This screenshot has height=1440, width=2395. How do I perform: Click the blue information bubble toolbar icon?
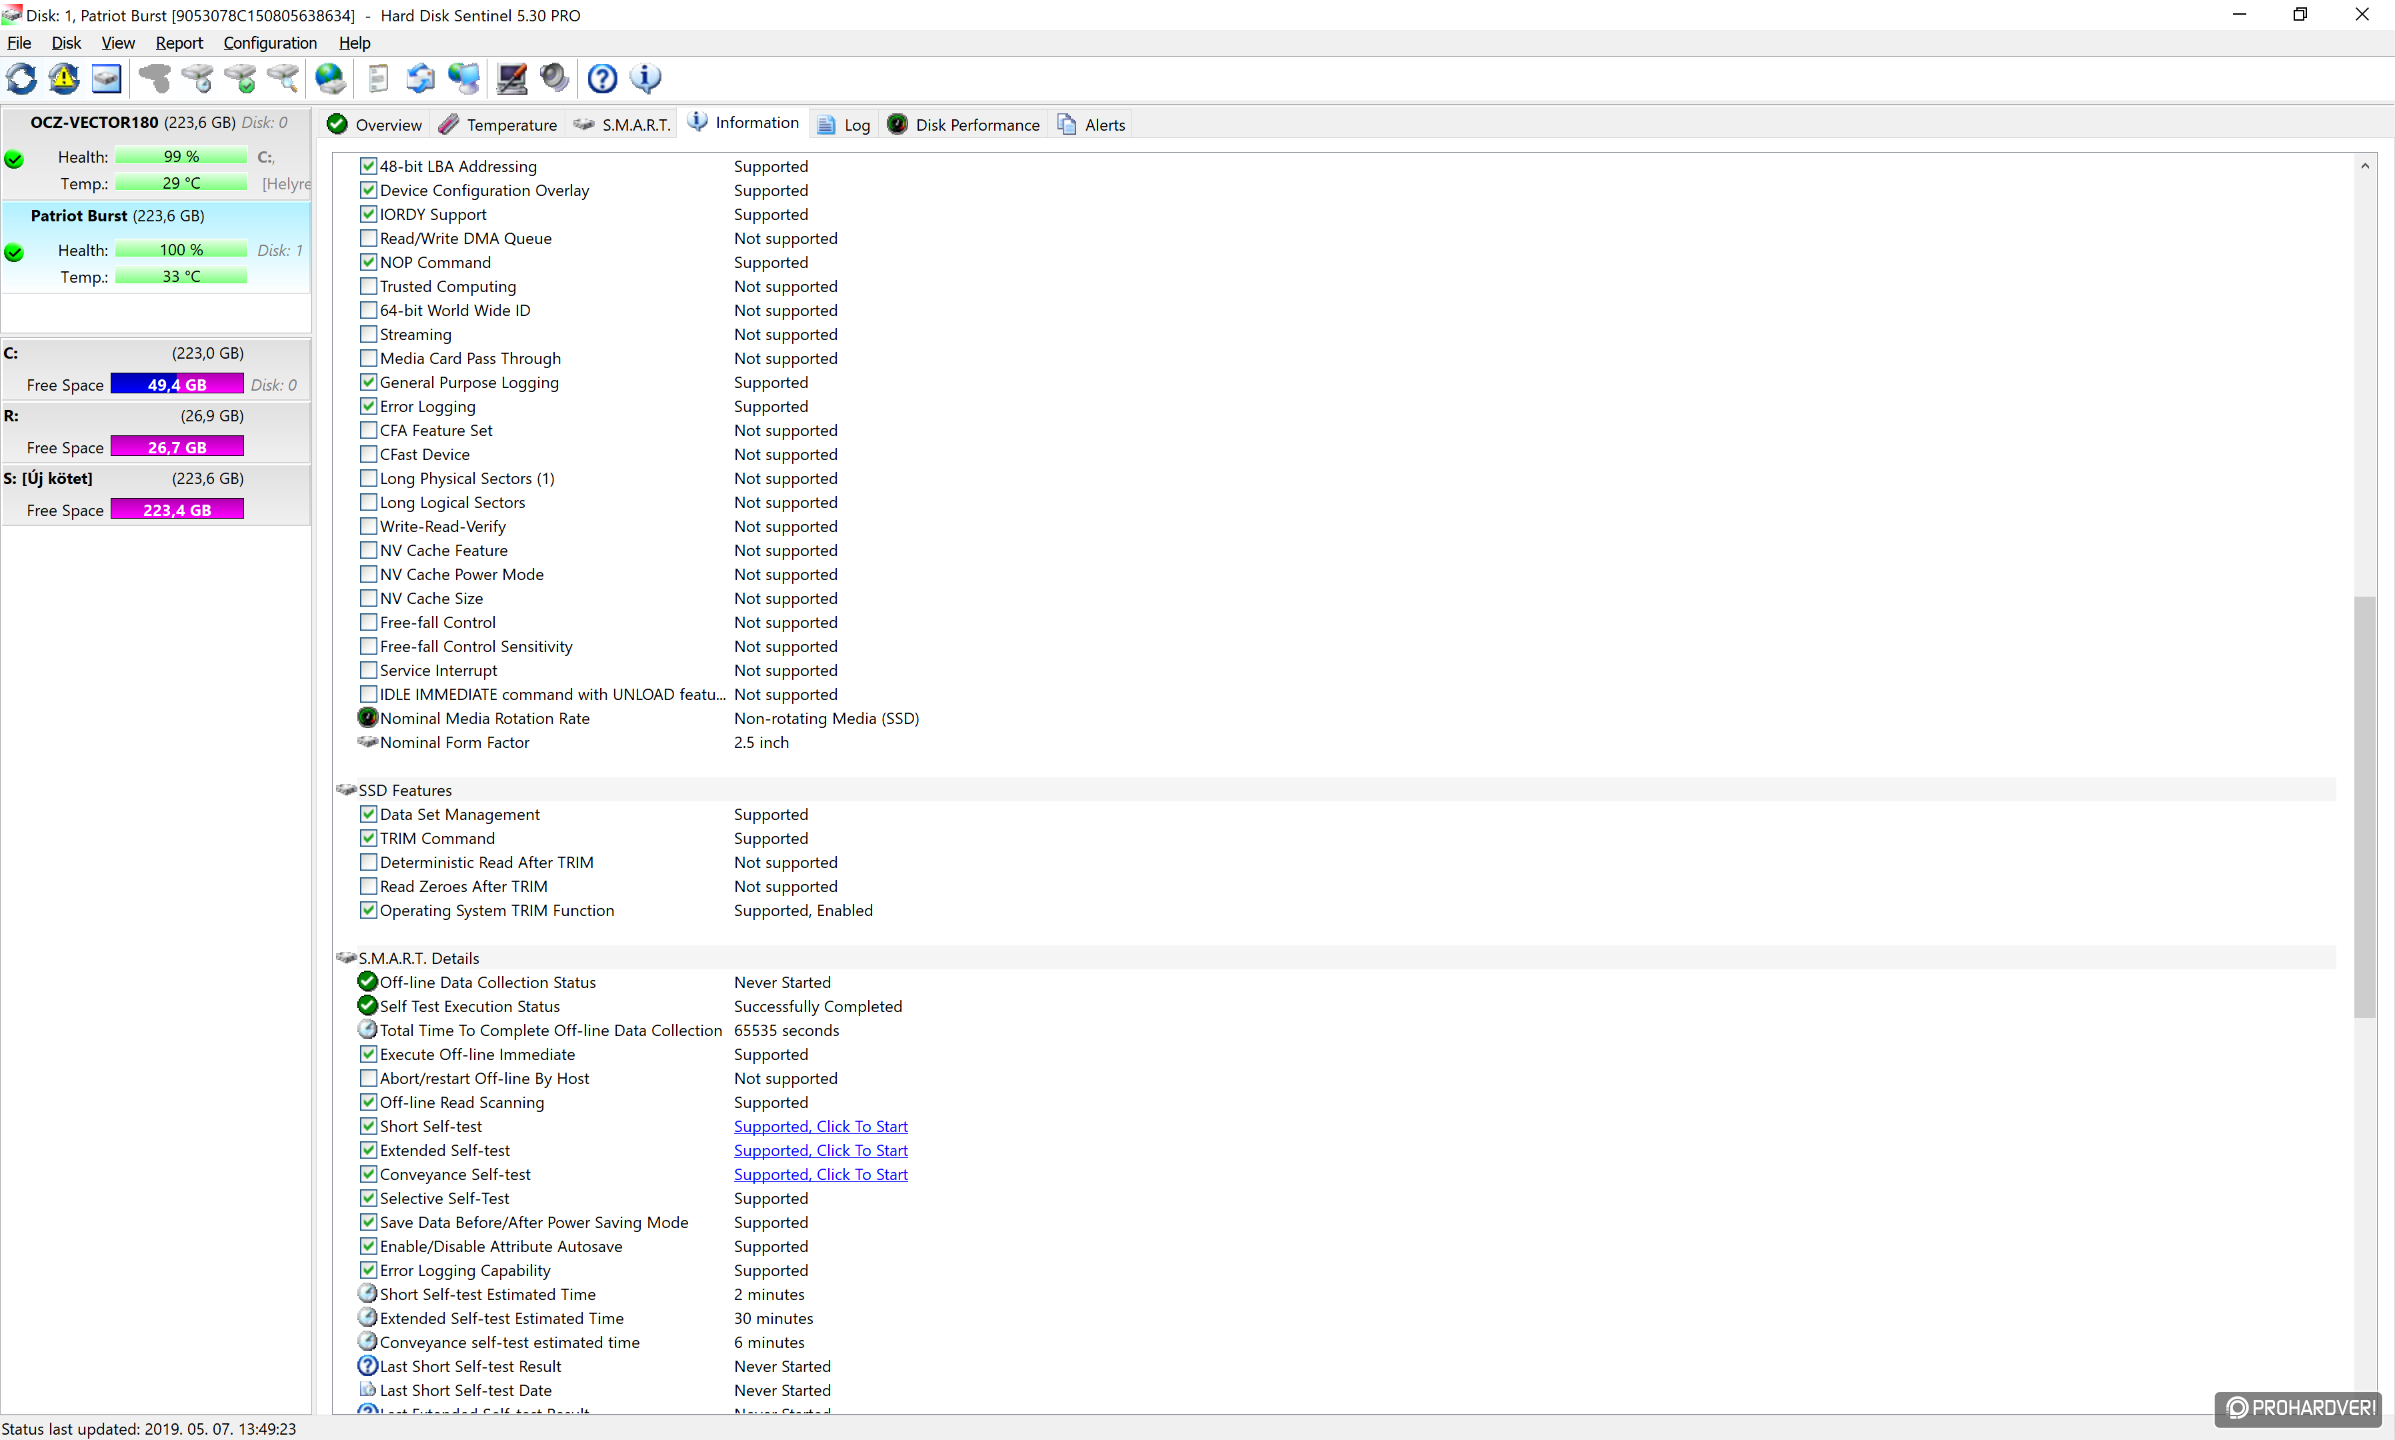pyautogui.click(x=645, y=78)
